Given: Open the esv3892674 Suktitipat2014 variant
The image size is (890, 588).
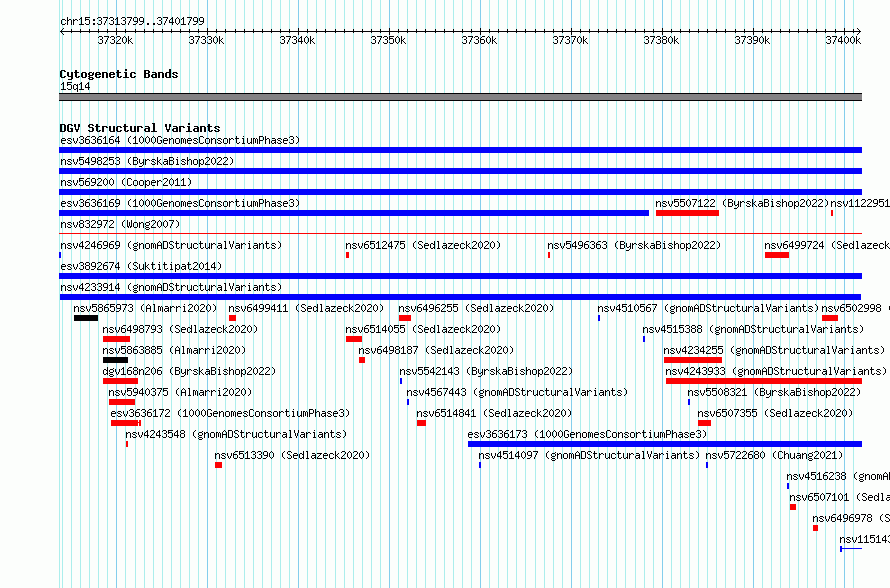Looking at the screenshot, I should [141, 266].
